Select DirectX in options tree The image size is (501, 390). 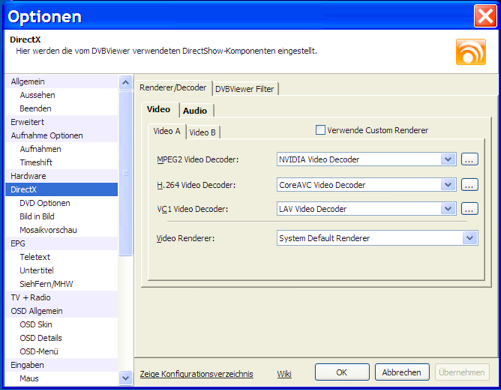(x=62, y=190)
